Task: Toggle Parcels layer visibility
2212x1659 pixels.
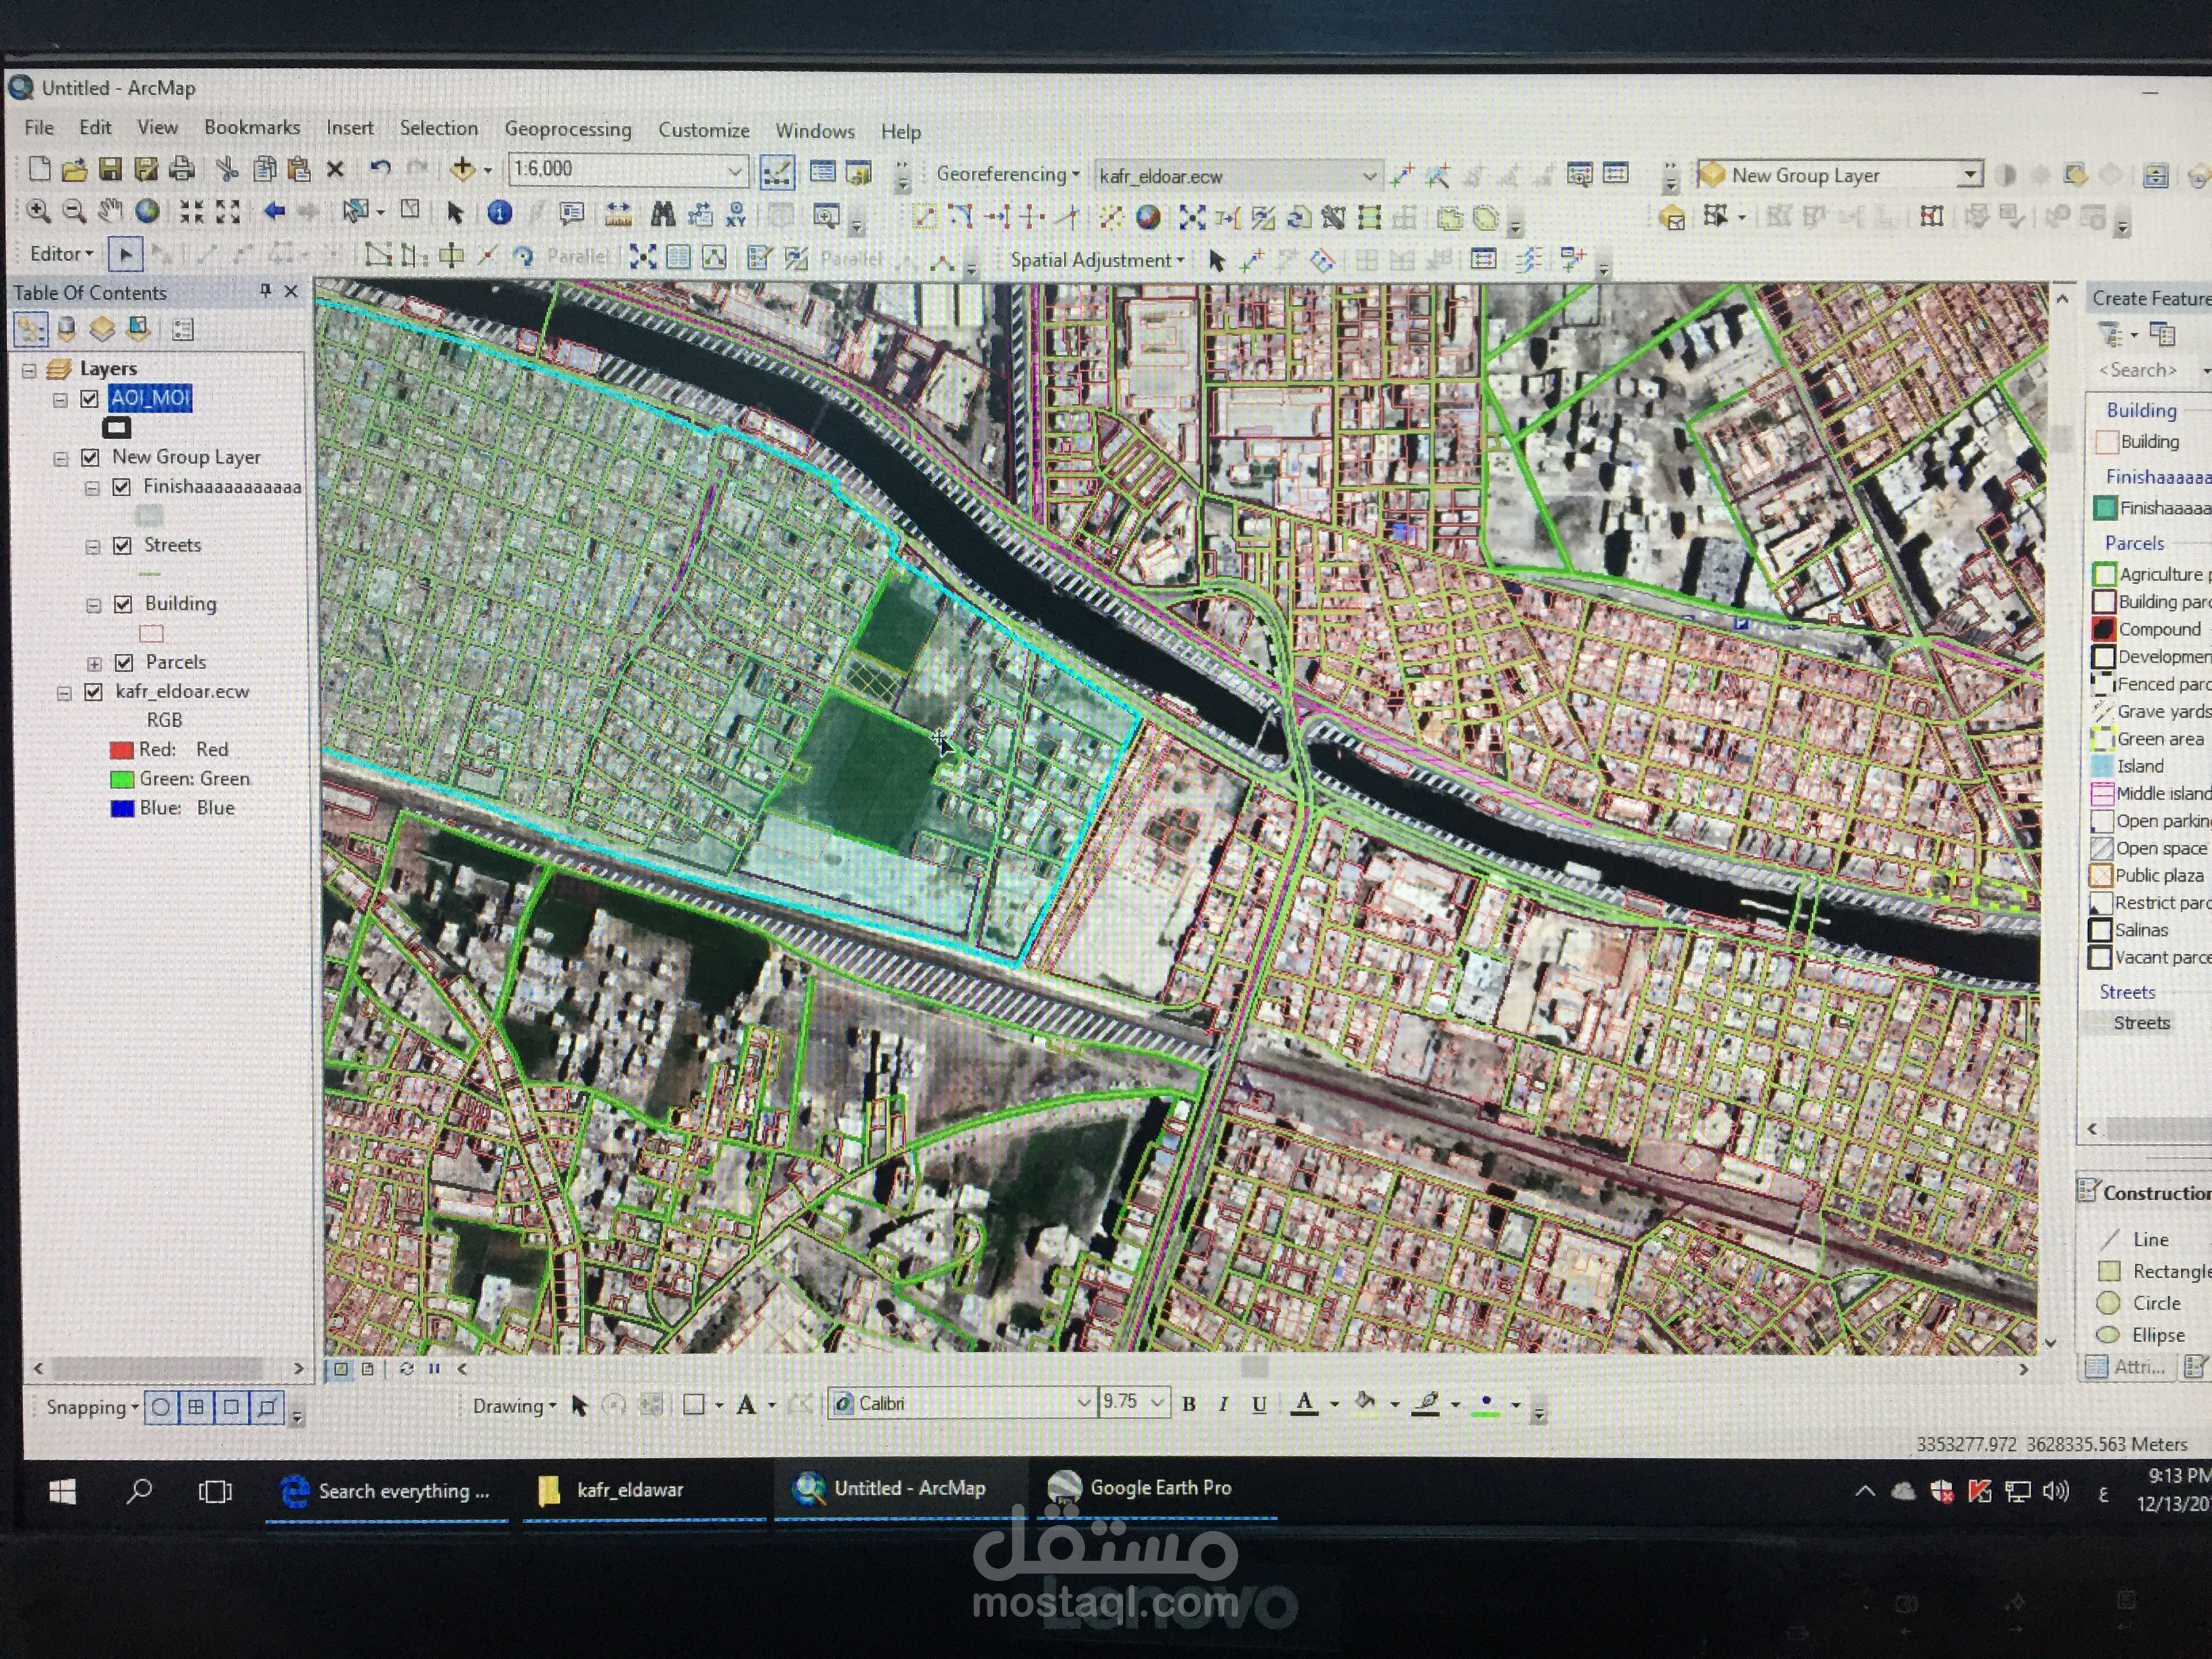Action: (124, 663)
